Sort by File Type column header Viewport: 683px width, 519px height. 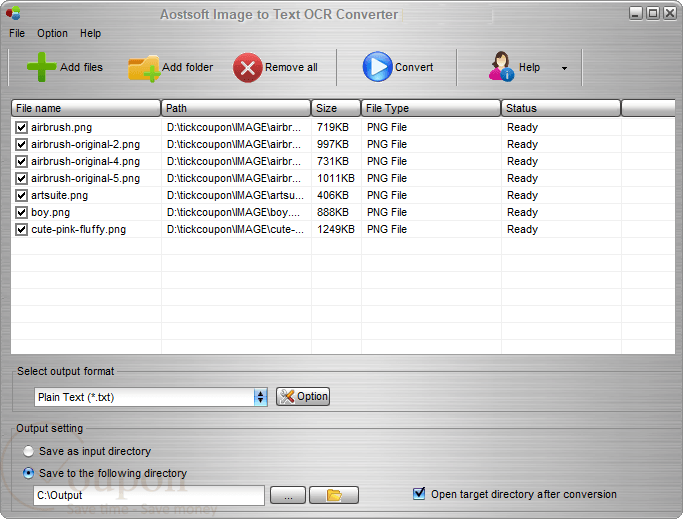click(x=431, y=108)
